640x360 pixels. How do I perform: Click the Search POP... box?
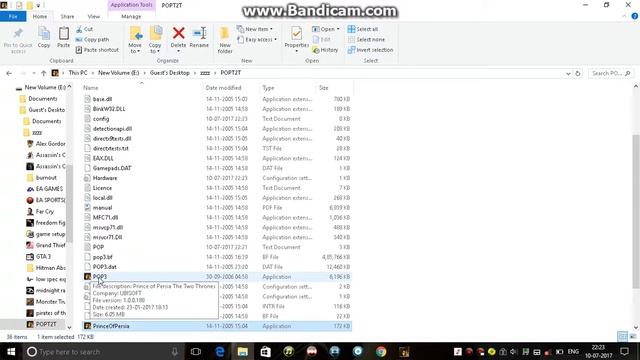(611, 73)
